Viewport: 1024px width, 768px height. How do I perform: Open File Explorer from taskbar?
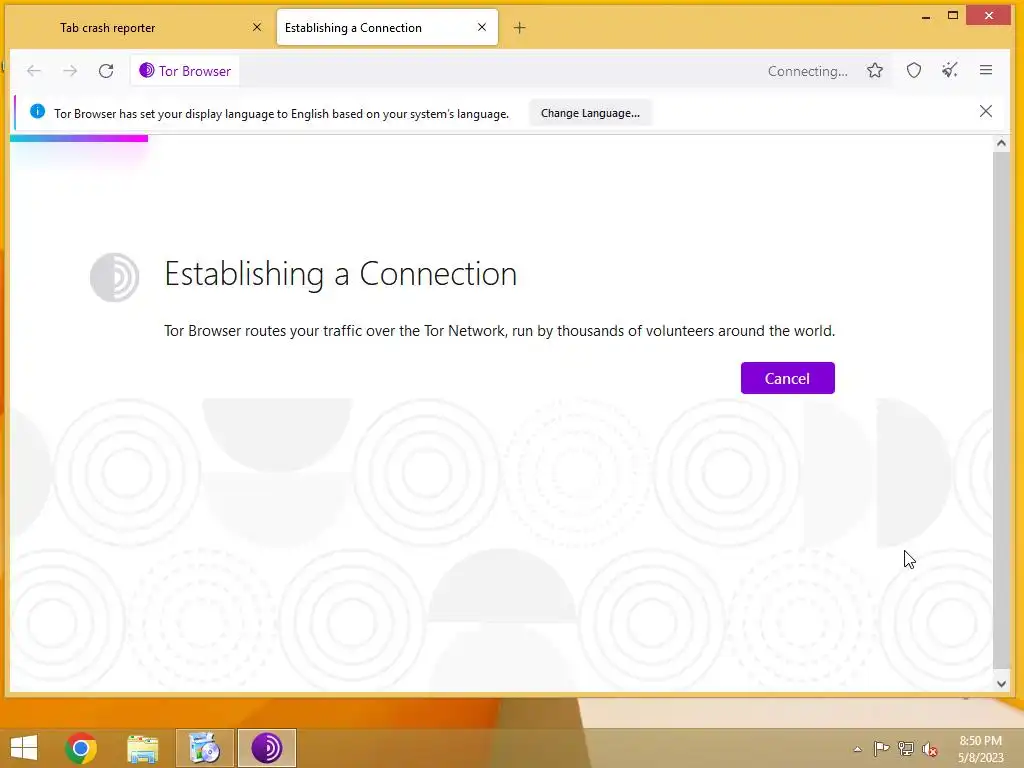point(142,748)
